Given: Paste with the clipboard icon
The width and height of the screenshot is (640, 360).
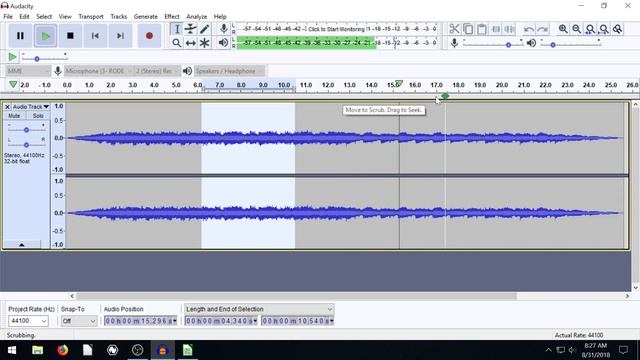Looking at the screenshot, I should [x=482, y=29].
